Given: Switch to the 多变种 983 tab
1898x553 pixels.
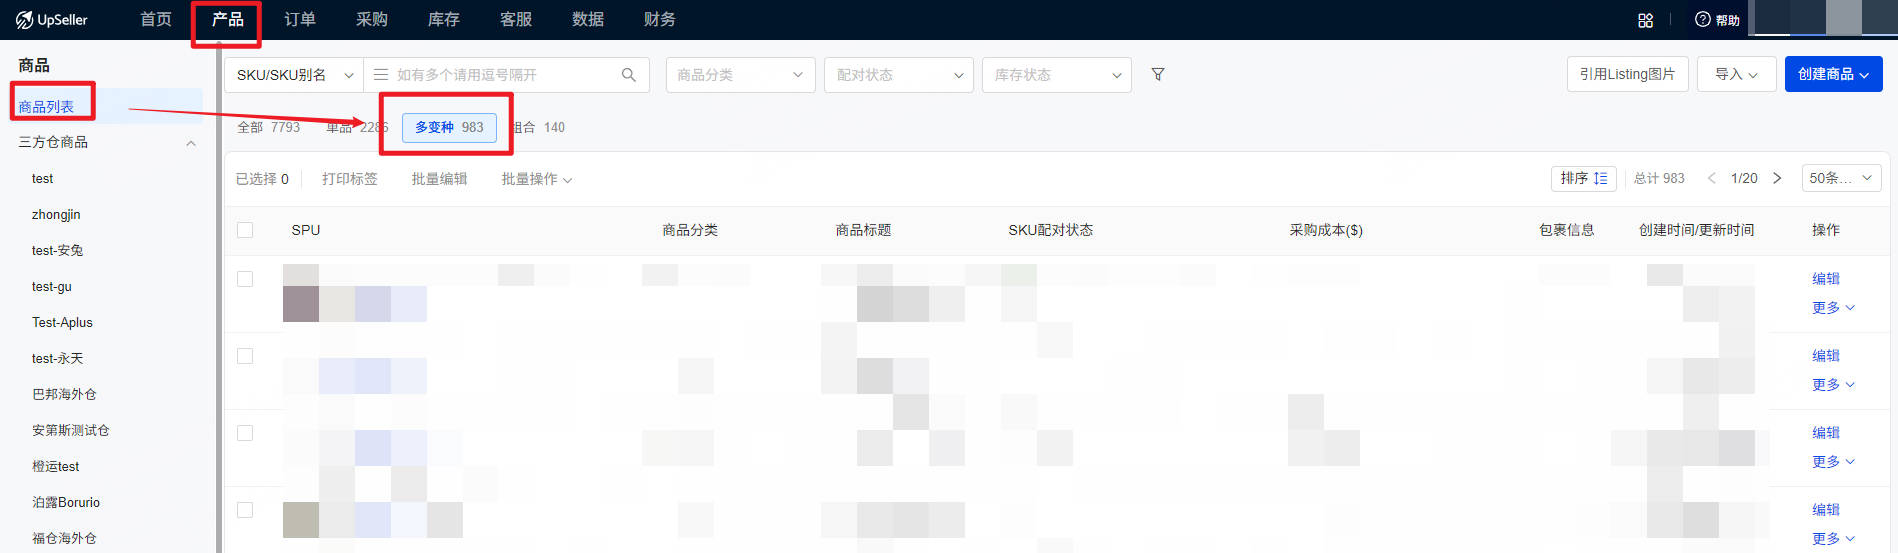Looking at the screenshot, I should 449,127.
